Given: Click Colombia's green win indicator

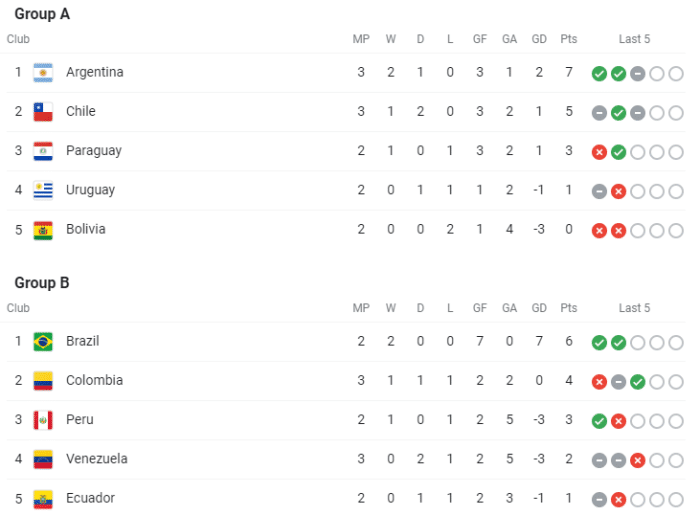Looking at the screenshot, I should [638, 382].
